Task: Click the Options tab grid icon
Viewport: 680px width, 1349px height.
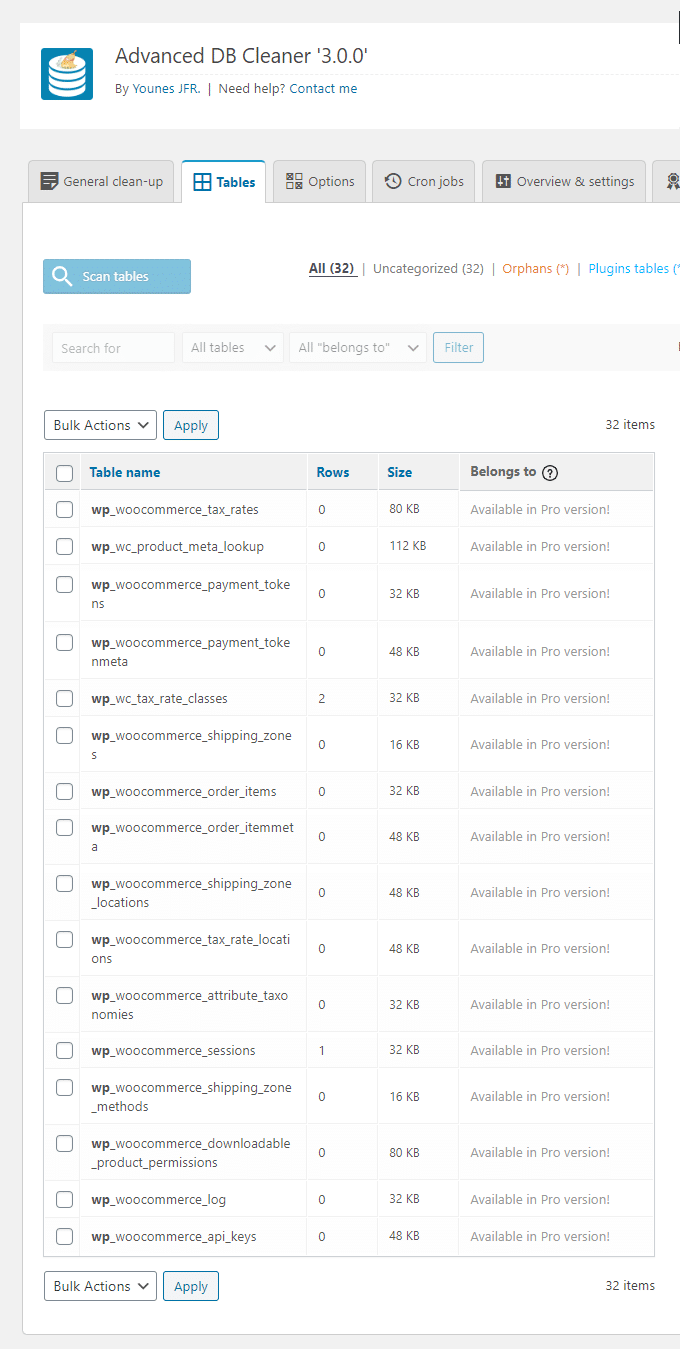Action: (294, 181)
